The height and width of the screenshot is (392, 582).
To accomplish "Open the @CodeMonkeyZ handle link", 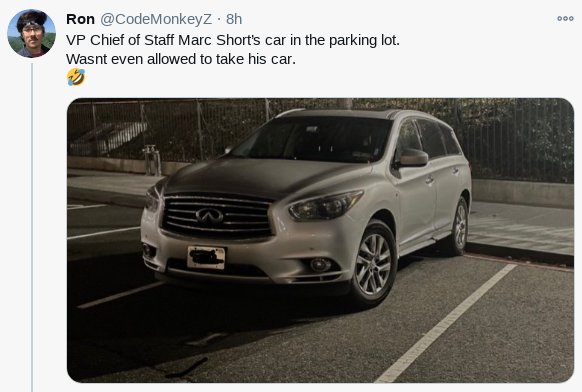I will 156,19.
